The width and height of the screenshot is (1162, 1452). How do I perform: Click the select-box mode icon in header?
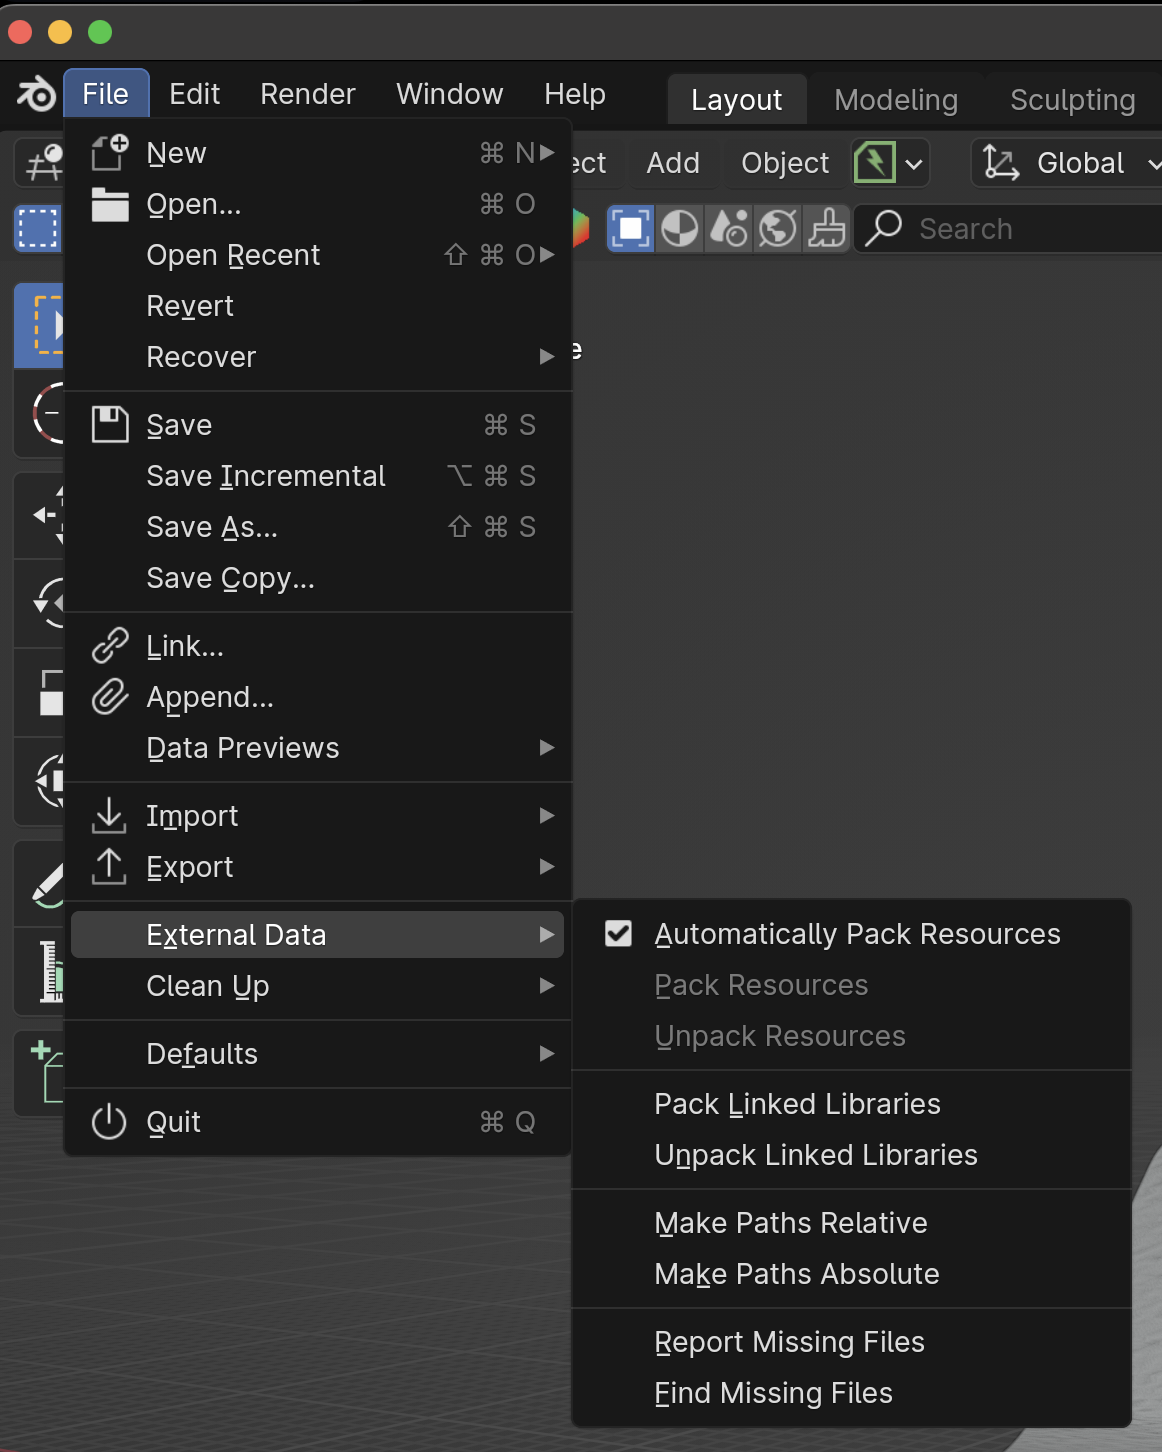(38, 229)
